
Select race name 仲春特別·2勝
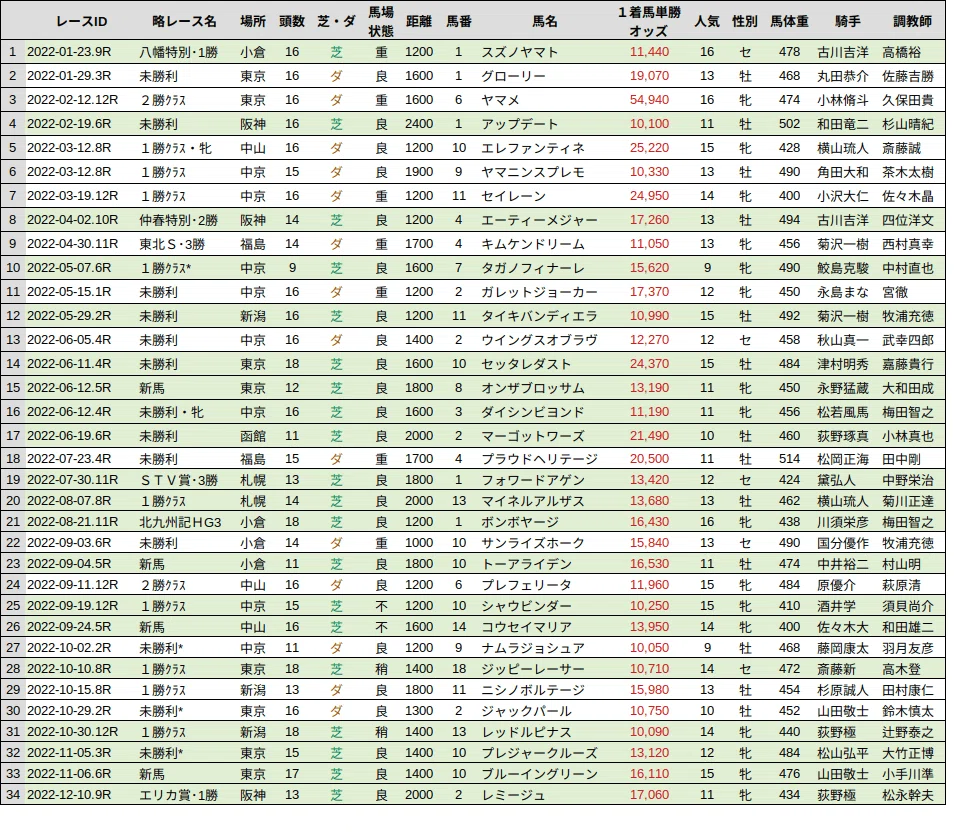tap(178, 220)
